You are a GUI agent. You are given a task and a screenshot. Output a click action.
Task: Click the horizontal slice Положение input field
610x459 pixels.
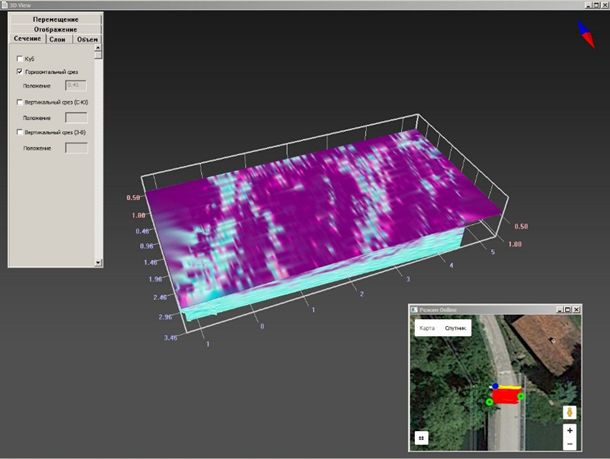click(75, 87)
